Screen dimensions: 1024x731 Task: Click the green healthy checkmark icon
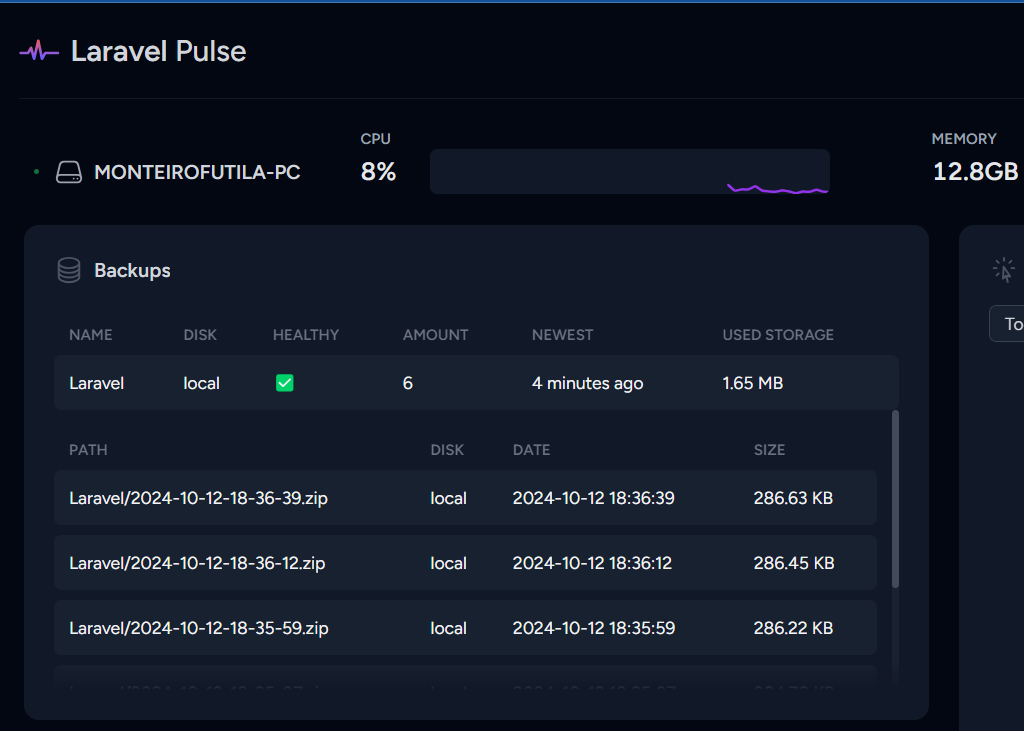coord(285,383)
